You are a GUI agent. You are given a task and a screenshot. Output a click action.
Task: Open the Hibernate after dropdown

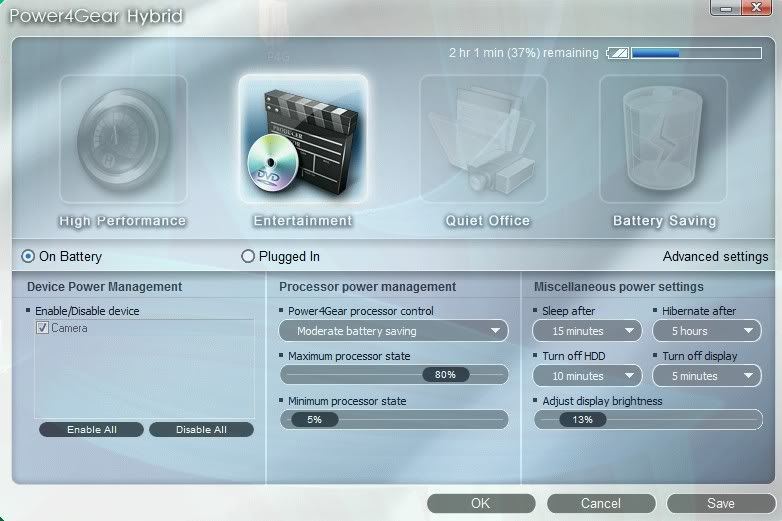(x=707, y=331)
